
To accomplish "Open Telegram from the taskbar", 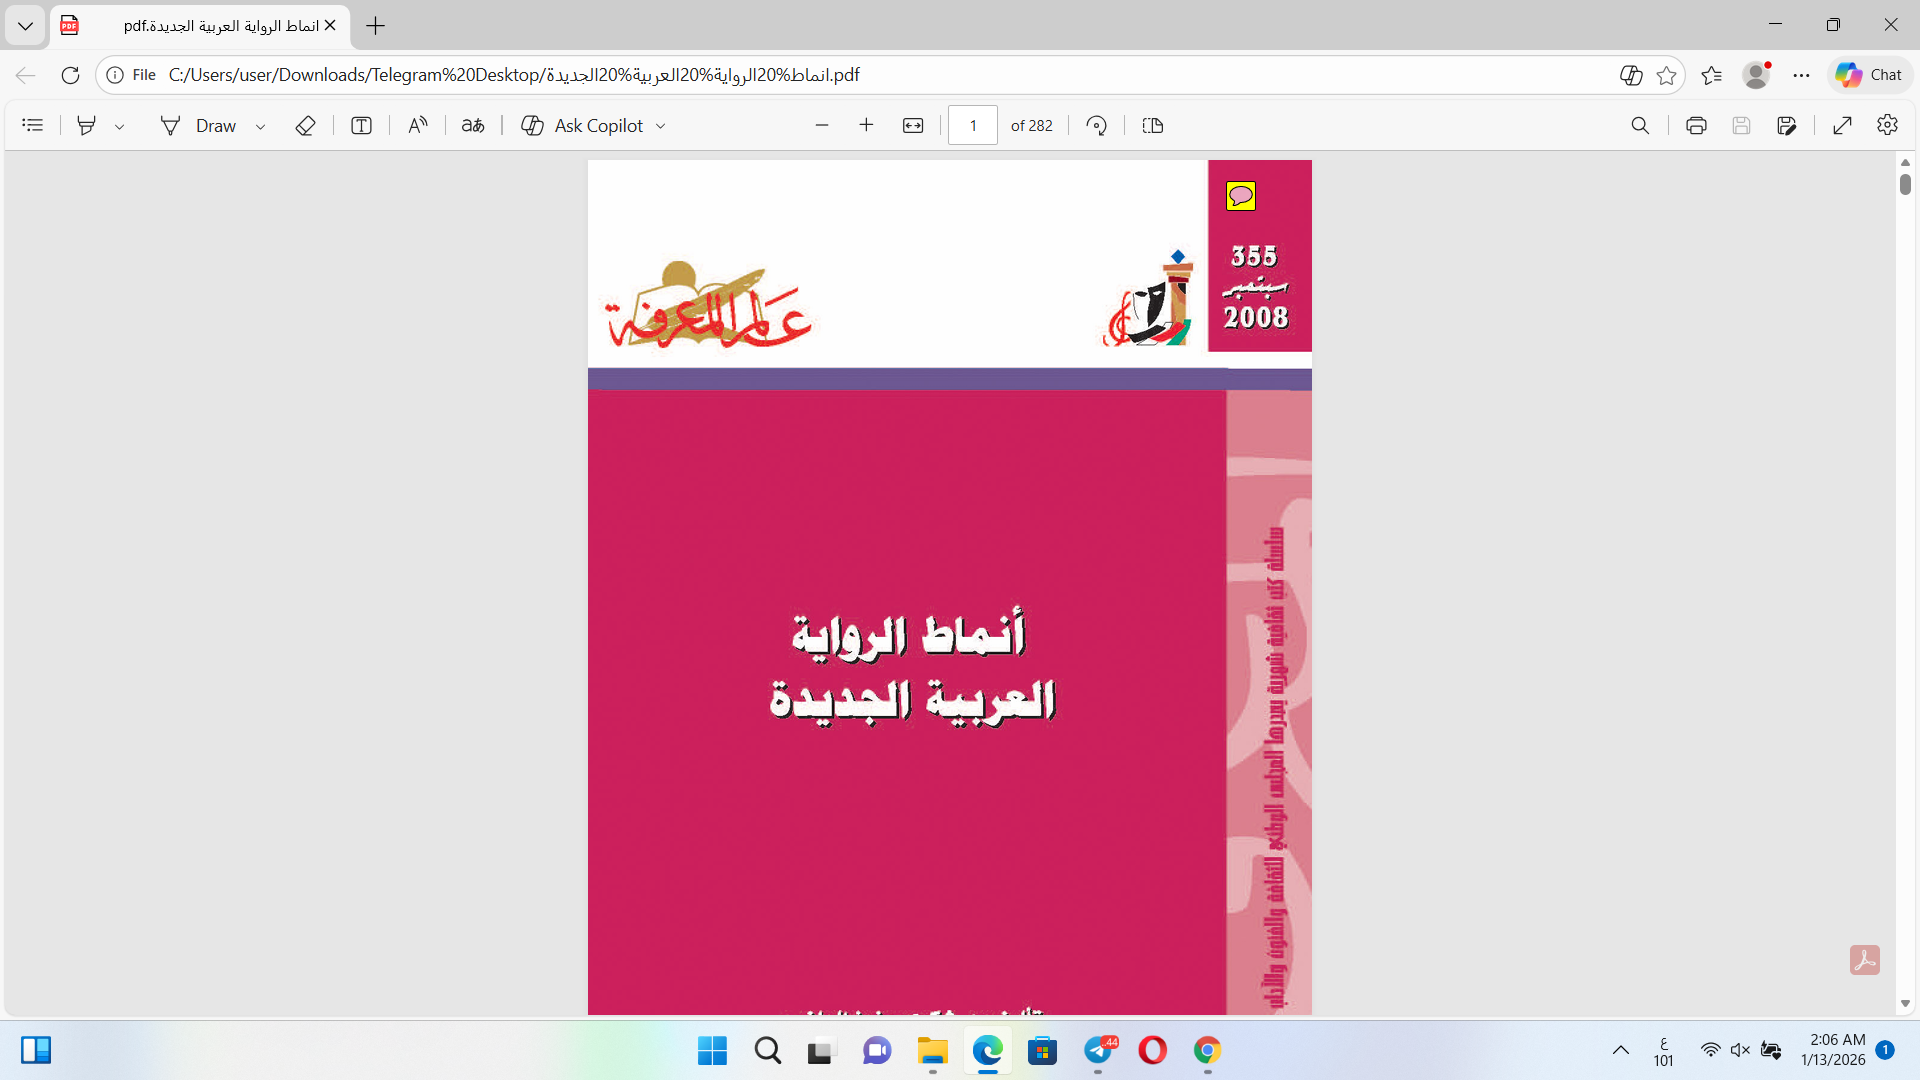I will click(x=1098, y=1050).
